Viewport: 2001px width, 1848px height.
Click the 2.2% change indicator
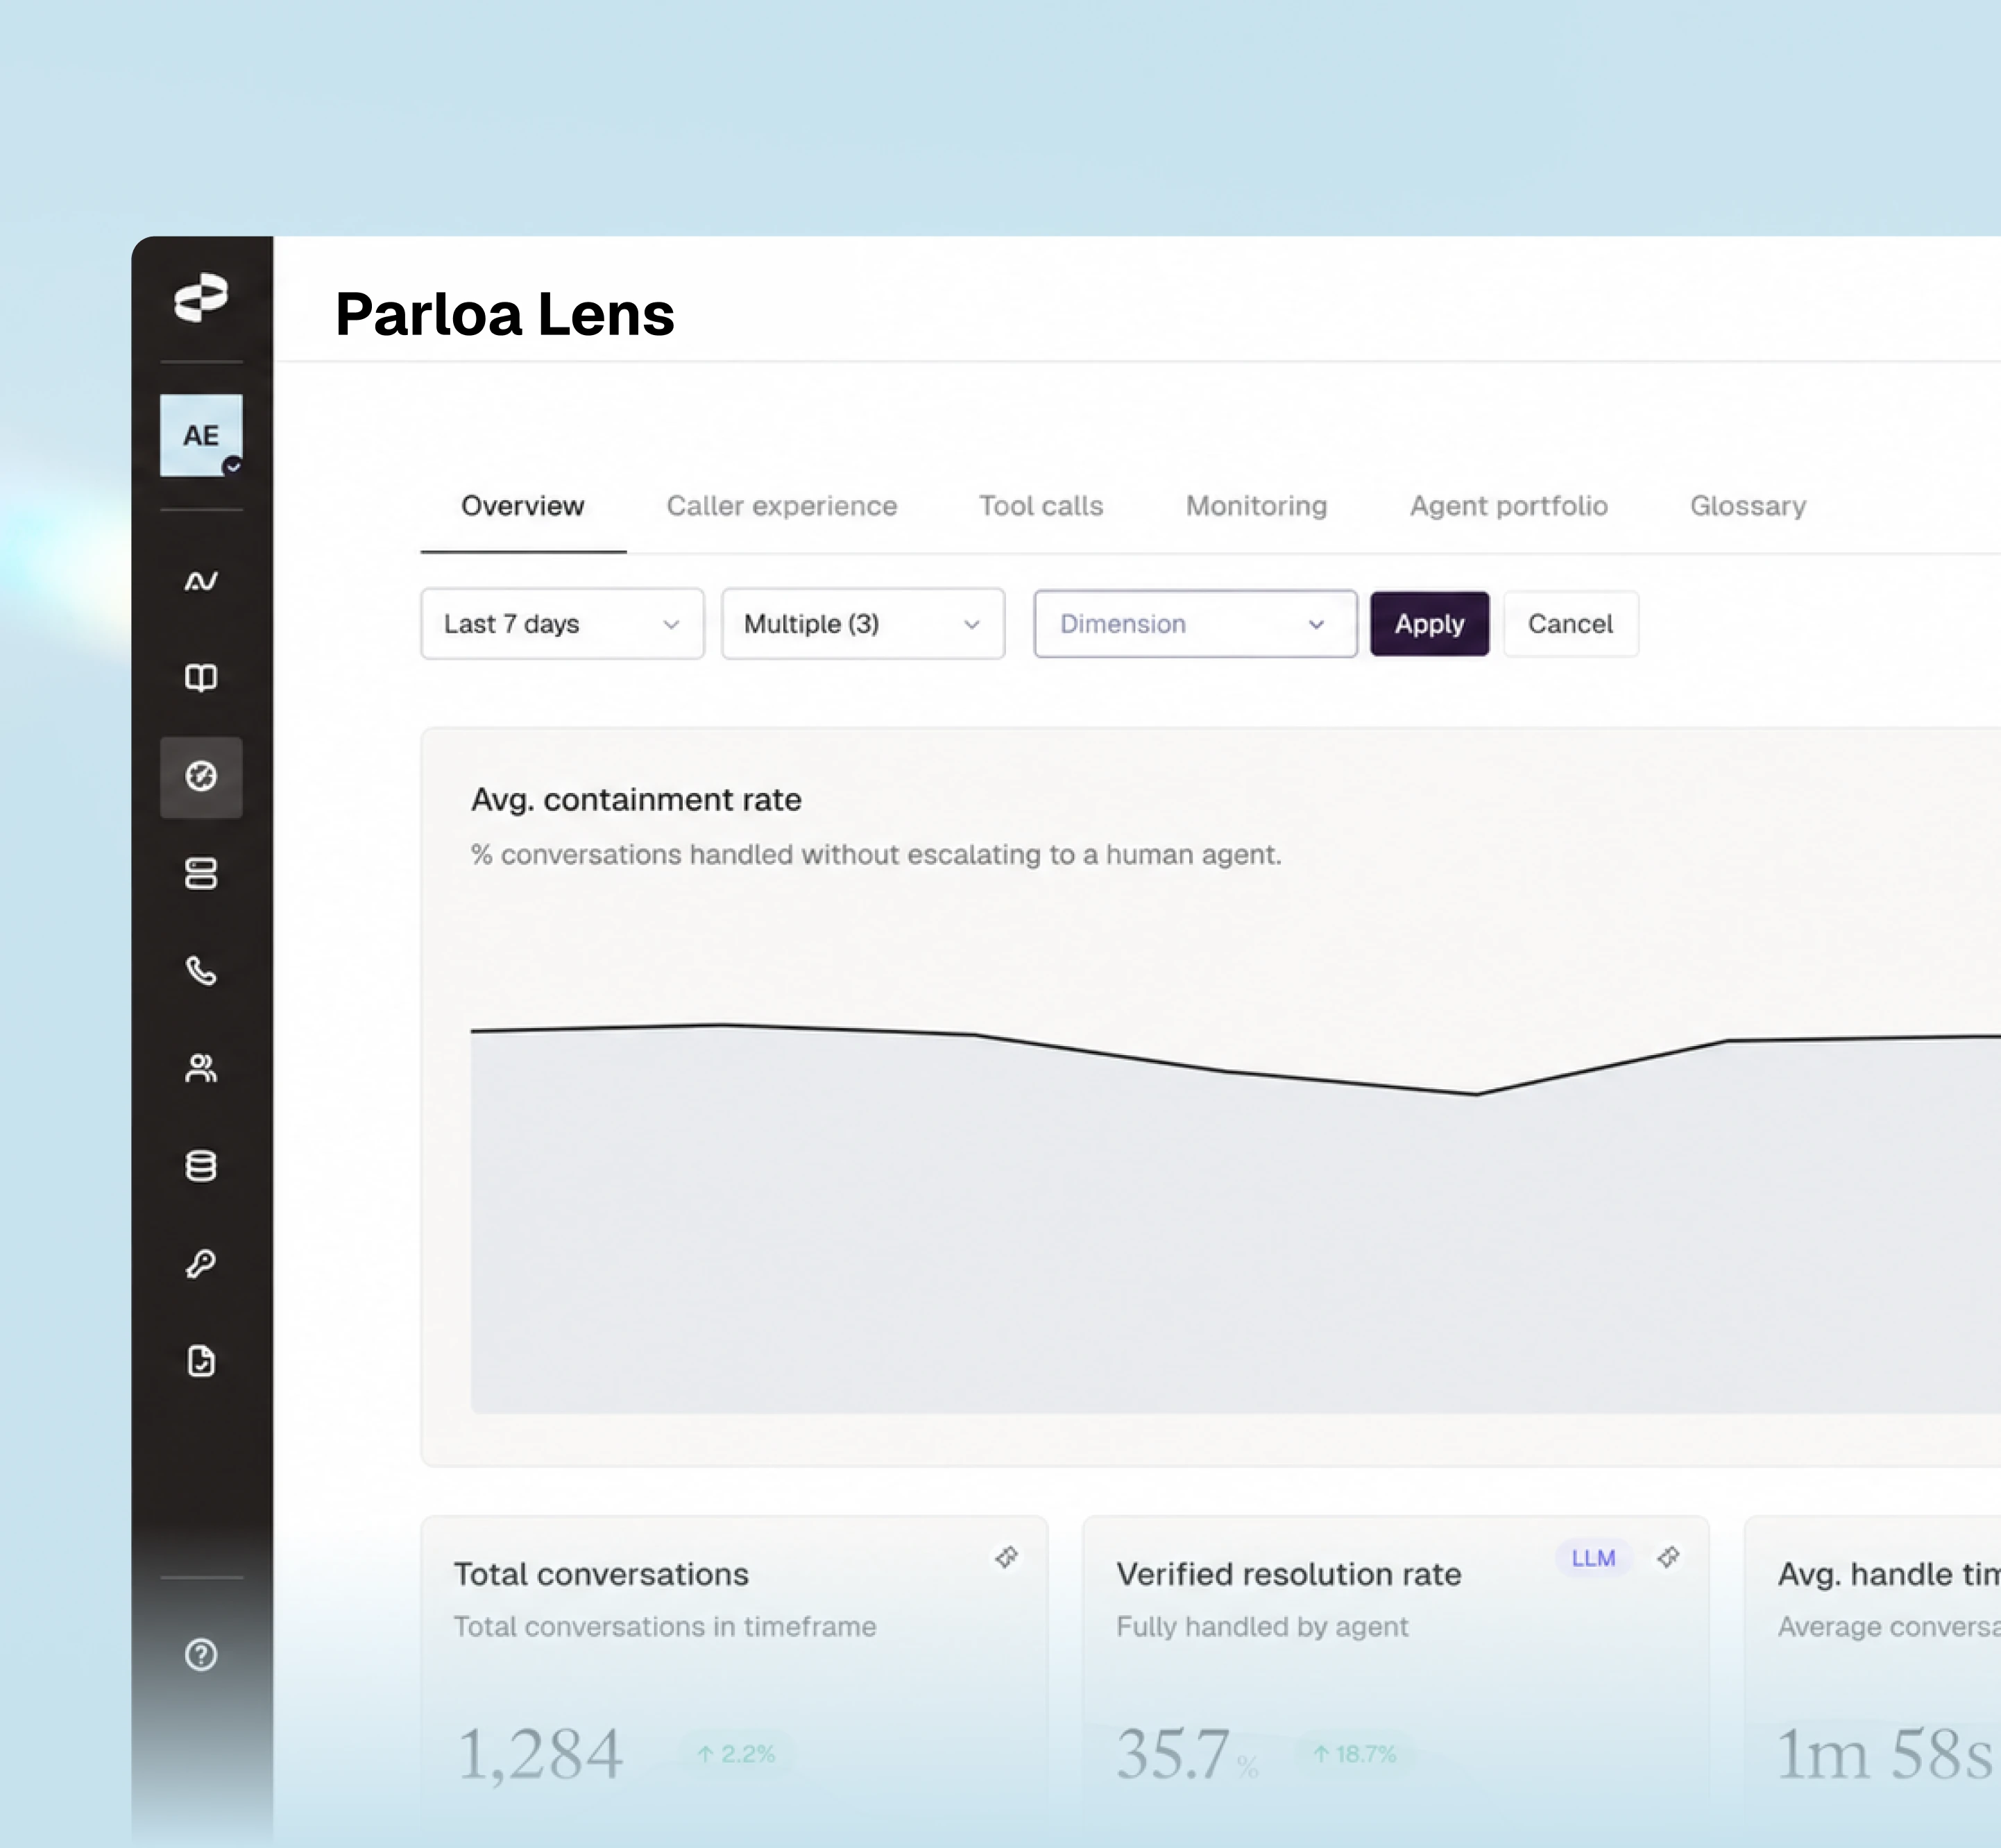coord(736,1754)
